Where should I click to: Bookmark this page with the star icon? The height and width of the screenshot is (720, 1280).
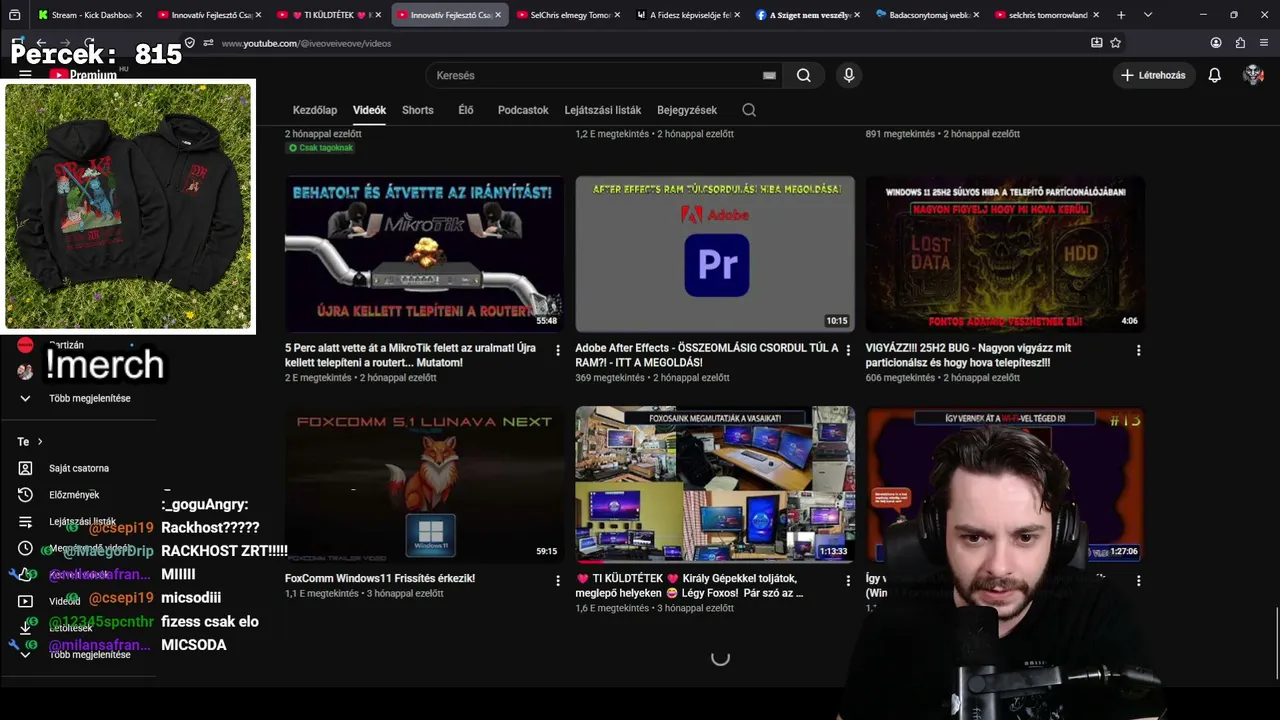[1116, 43]
